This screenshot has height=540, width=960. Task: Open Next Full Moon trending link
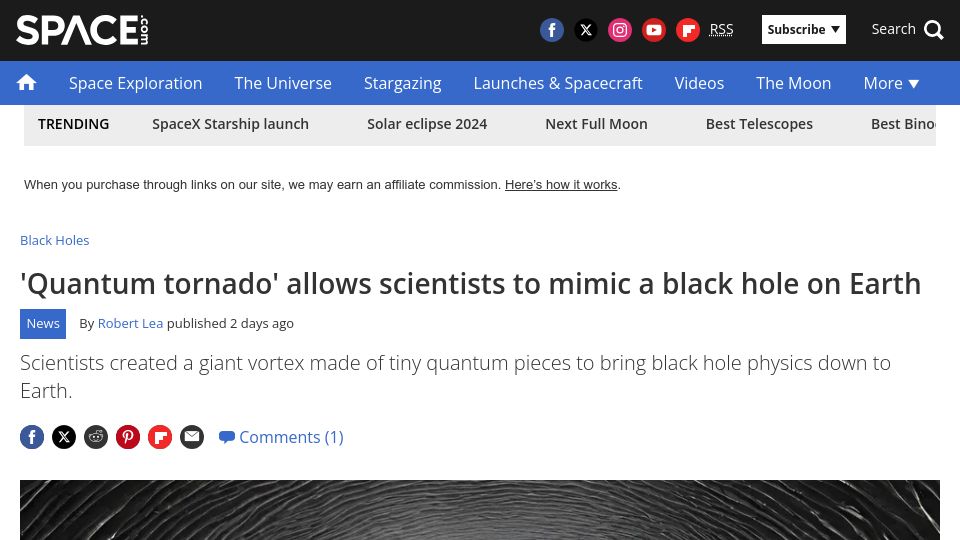[596, 124]
